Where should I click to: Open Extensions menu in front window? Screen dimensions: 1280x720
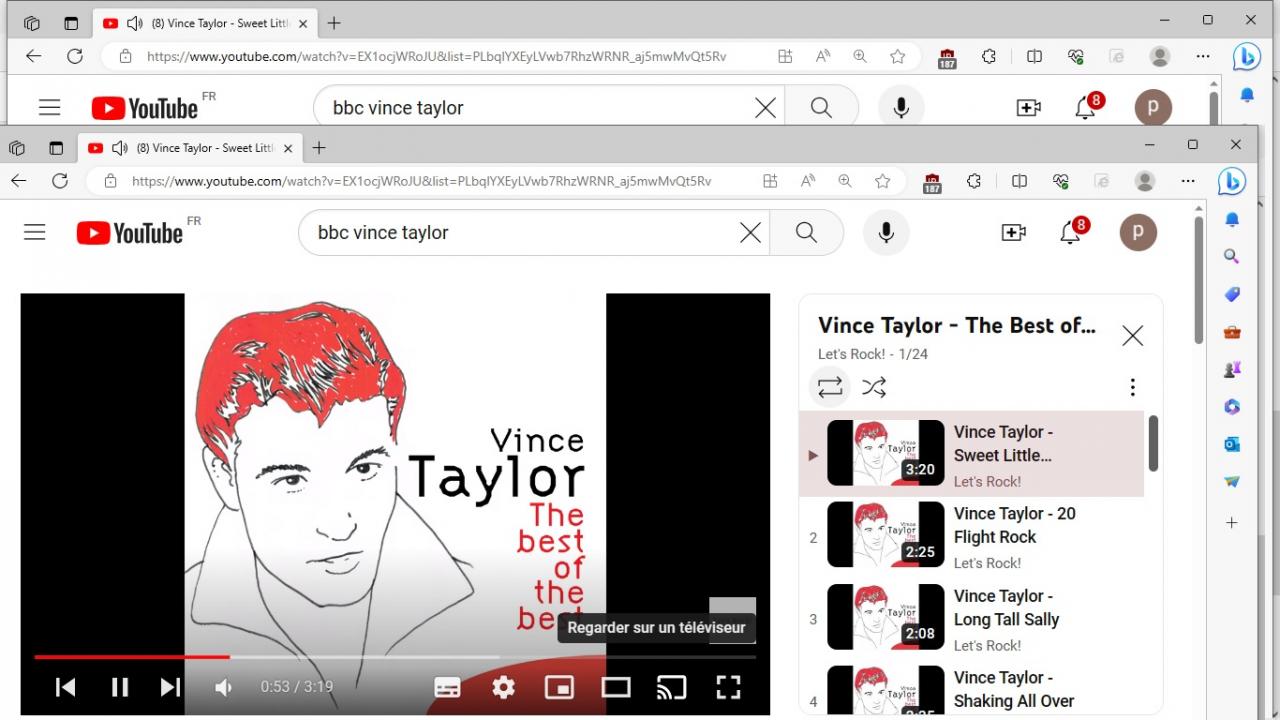click(x=974, y=181)
